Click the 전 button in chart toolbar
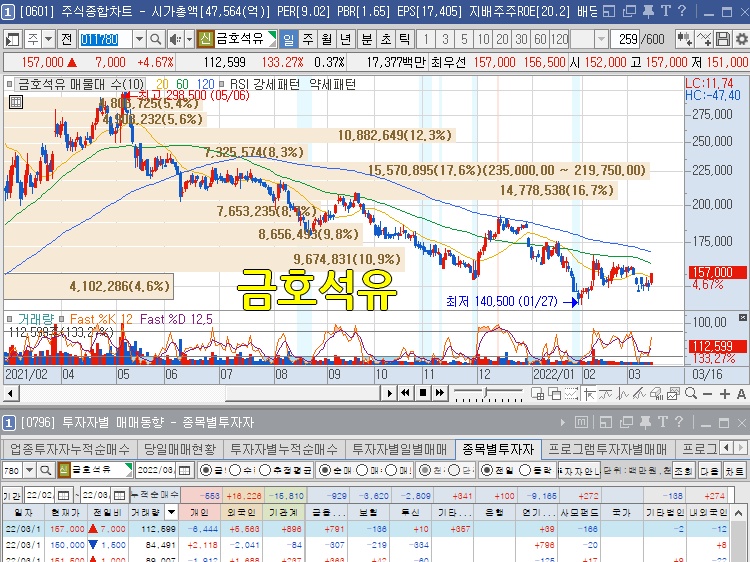750x562 pixels. tap(66, 39)
